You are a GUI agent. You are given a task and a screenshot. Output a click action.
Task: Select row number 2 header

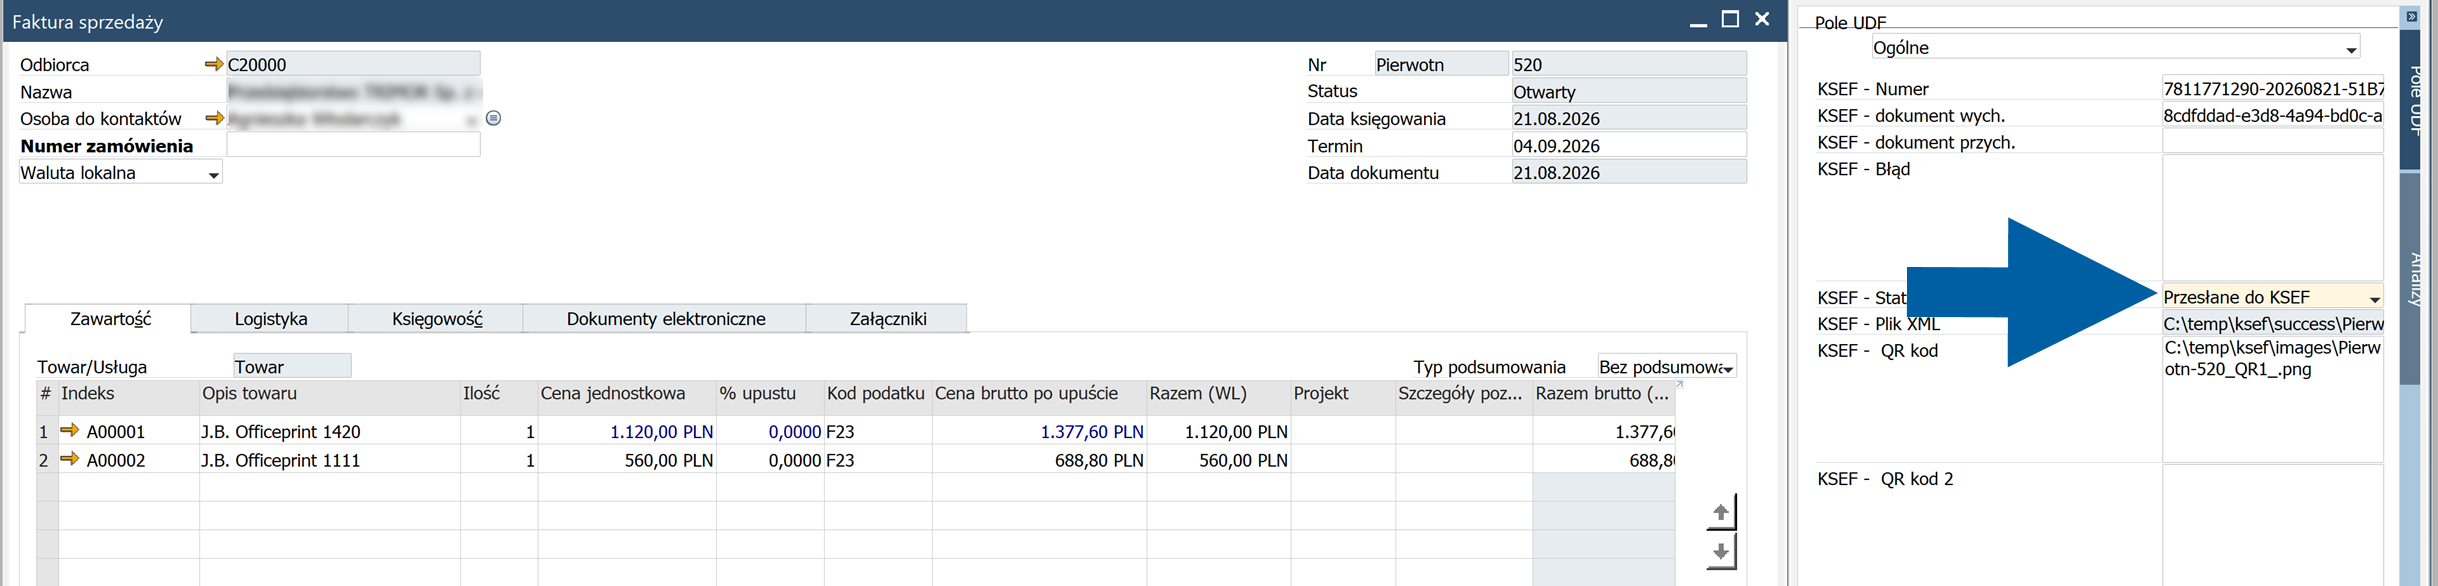click(47, 460)
